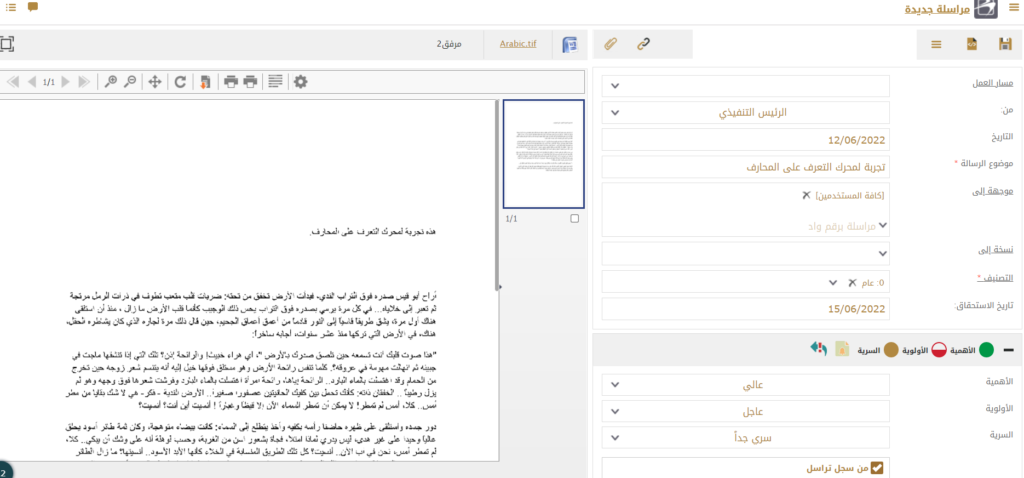Click the chat comment icon at top
The height and width of the screenshot is (478, 1024).
33,8
